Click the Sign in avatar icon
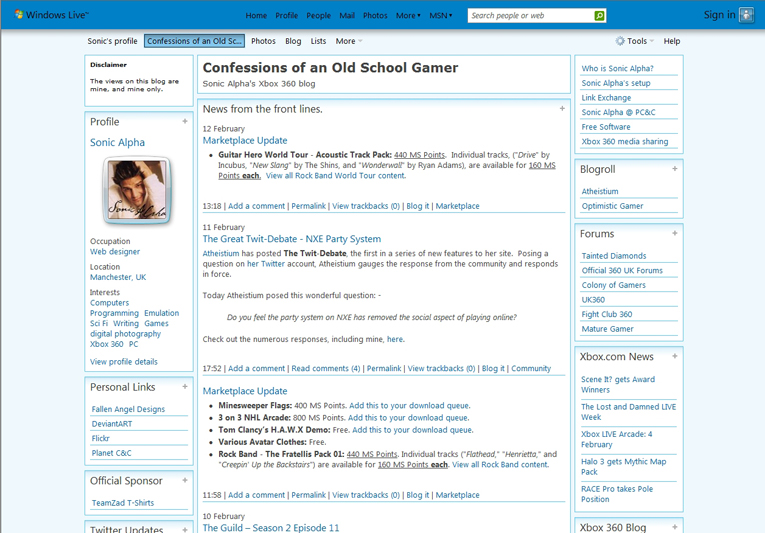The width and height of the screenshot is (765, 533). click(746, 15)
